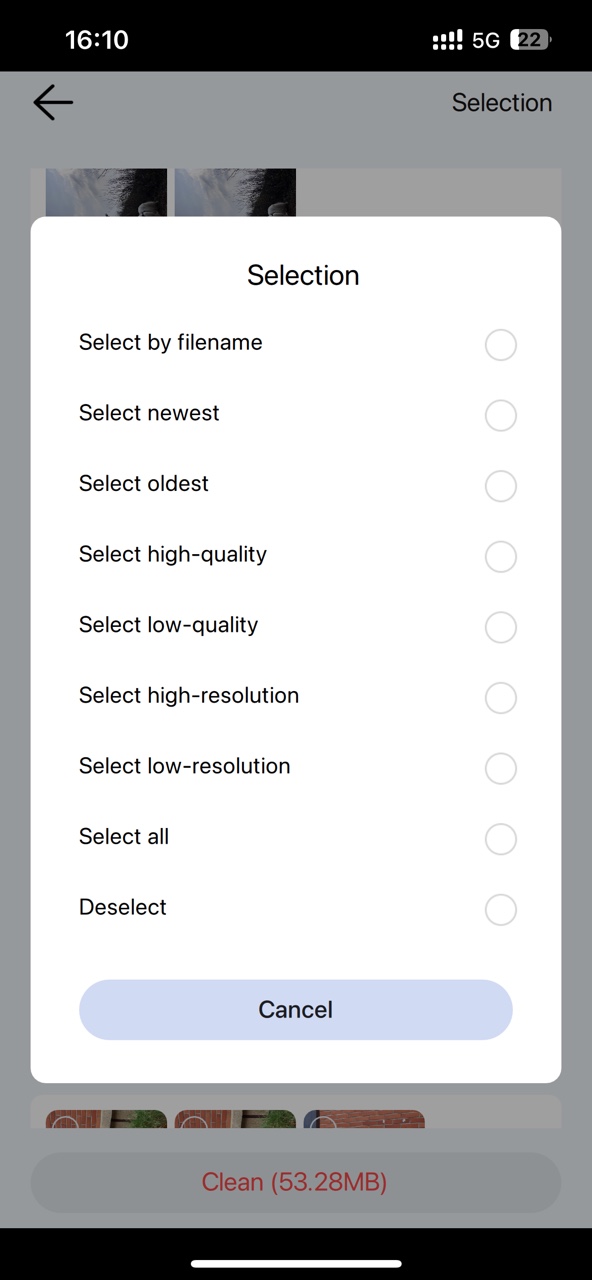The image size is (592, 1280).
Task: Select the high-resolution filter radio button
Action: 500,698
